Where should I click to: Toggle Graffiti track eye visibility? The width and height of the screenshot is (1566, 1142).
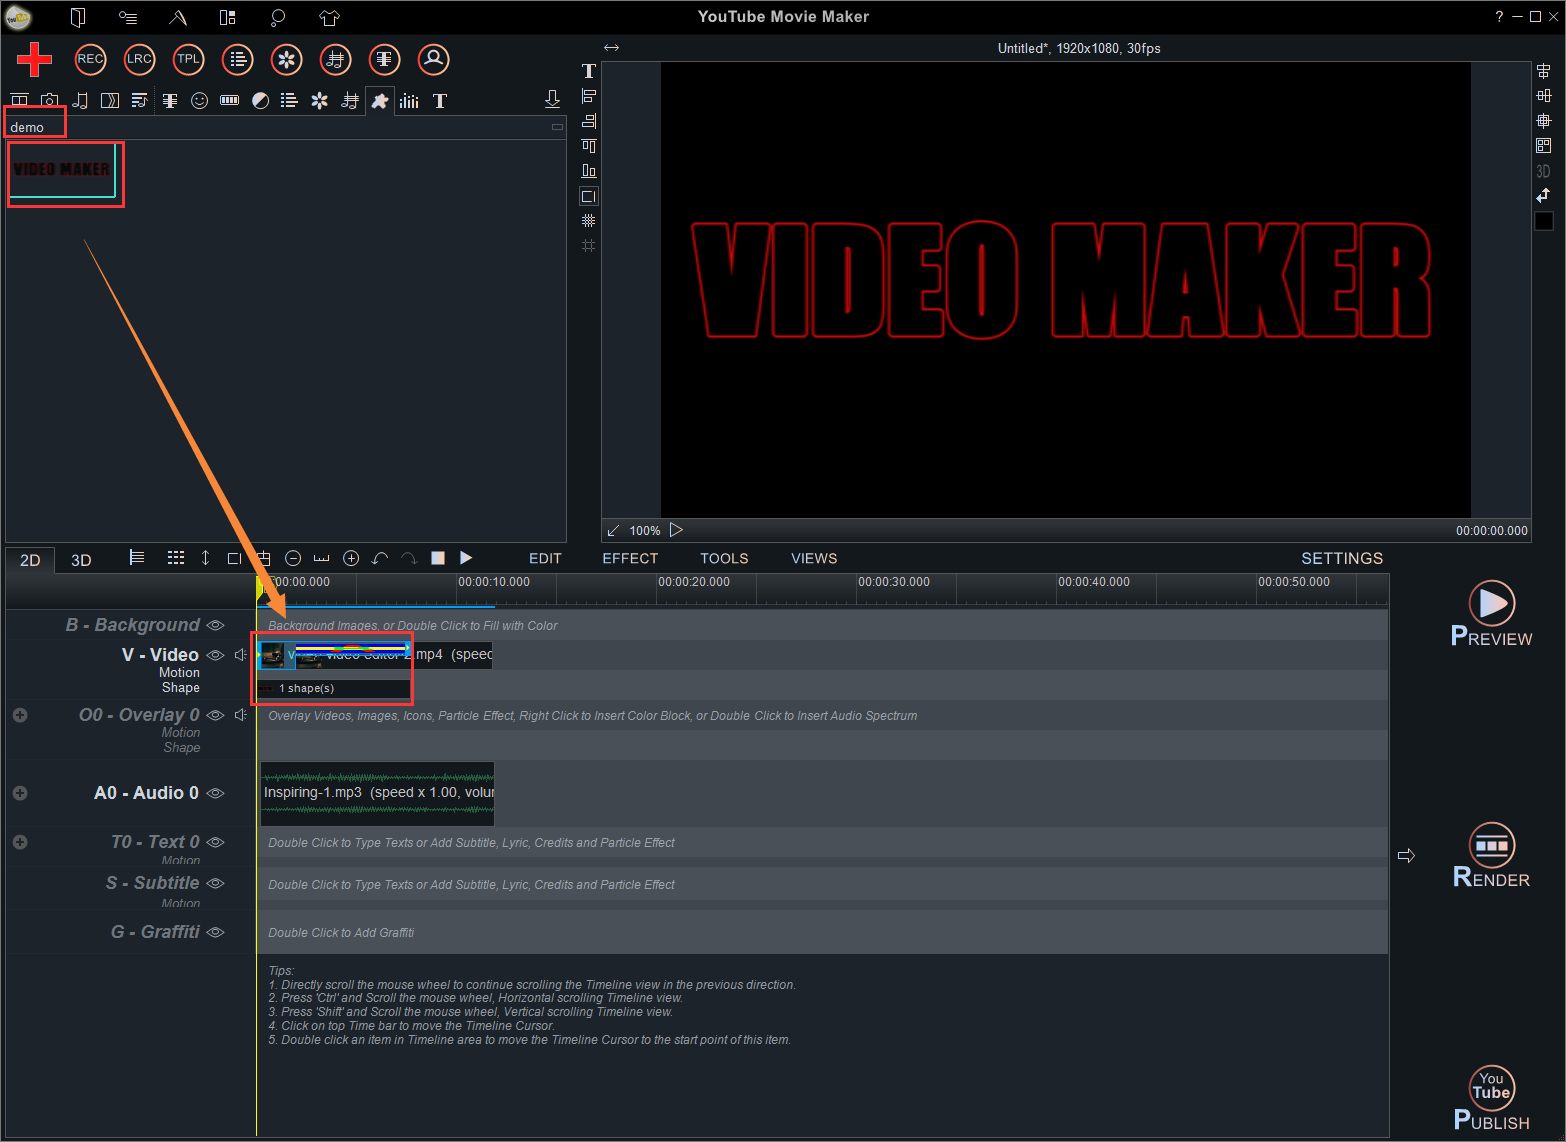pyautogui.click(x=215, y=932)
